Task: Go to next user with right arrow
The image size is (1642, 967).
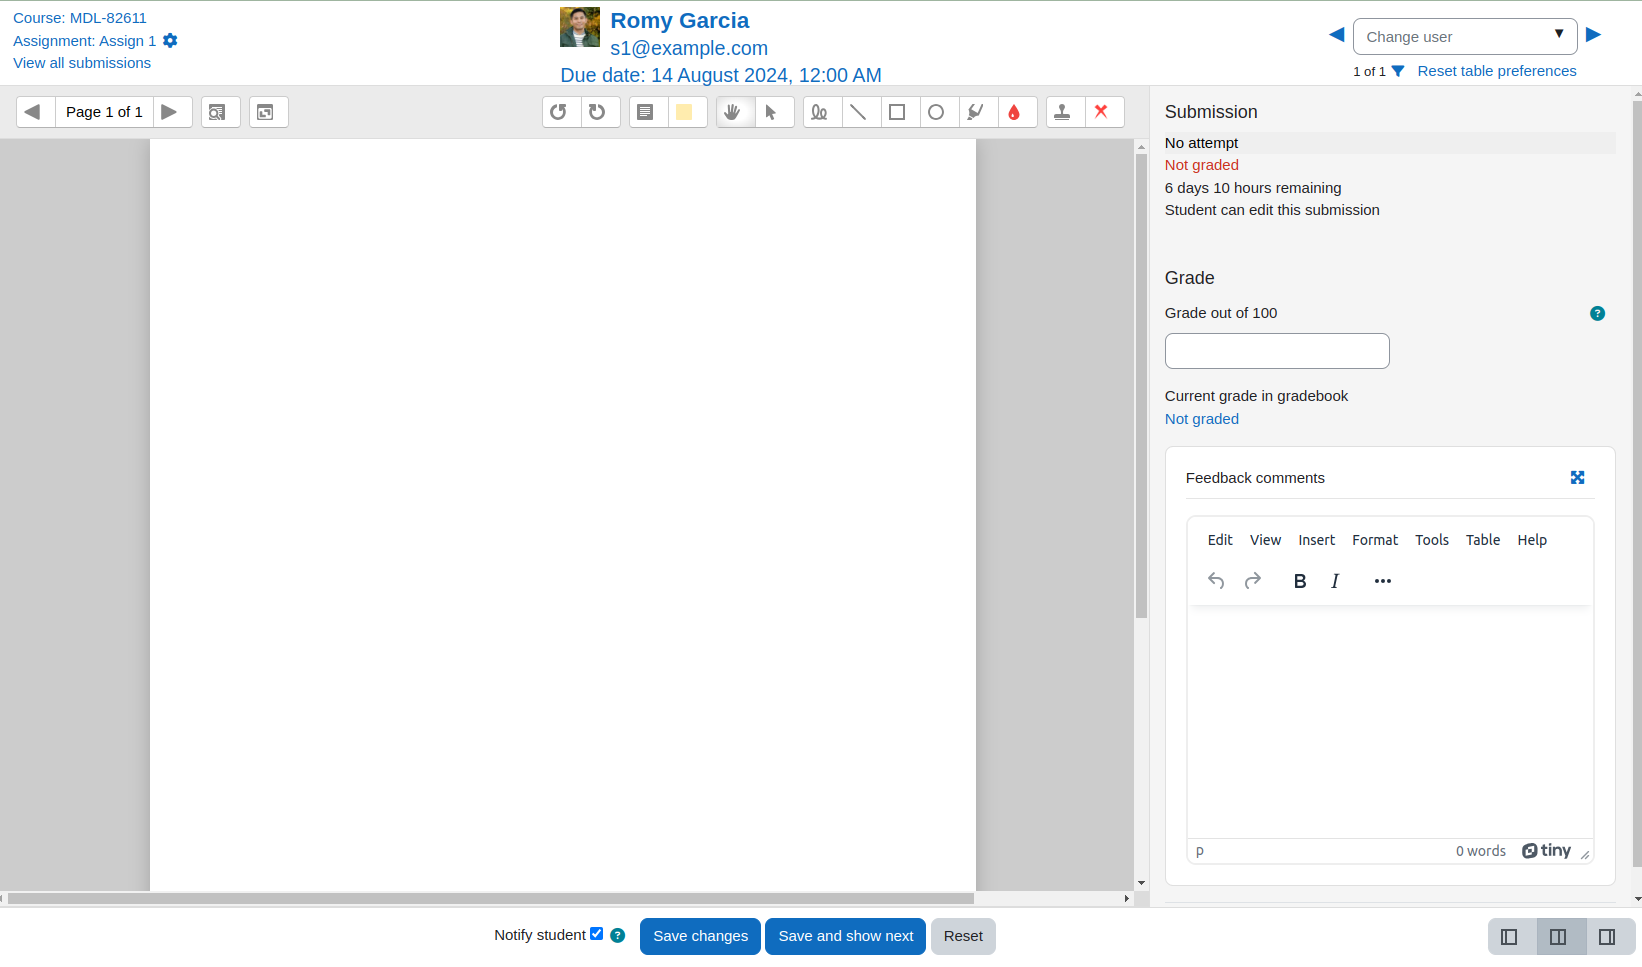Action: click(x=1594, y=35)
